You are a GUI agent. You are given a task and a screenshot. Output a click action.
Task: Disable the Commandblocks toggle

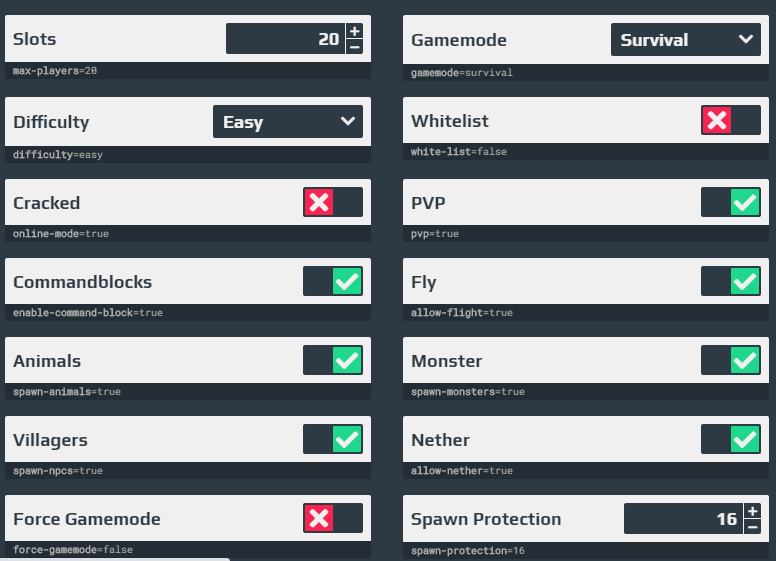(x=333, y=281)
